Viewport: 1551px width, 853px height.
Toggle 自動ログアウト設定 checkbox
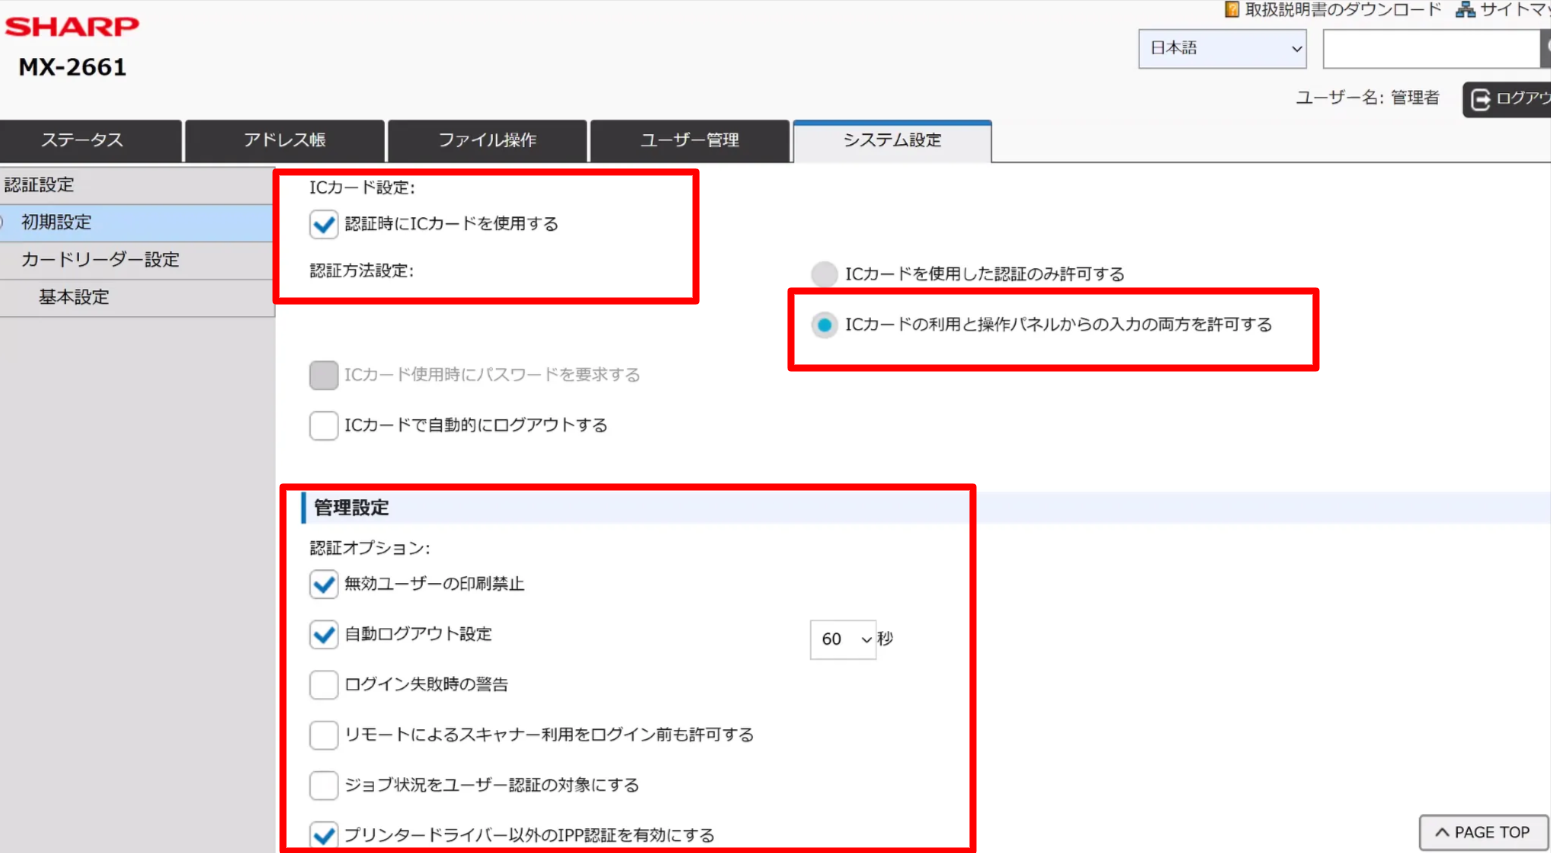pos(323,634)
